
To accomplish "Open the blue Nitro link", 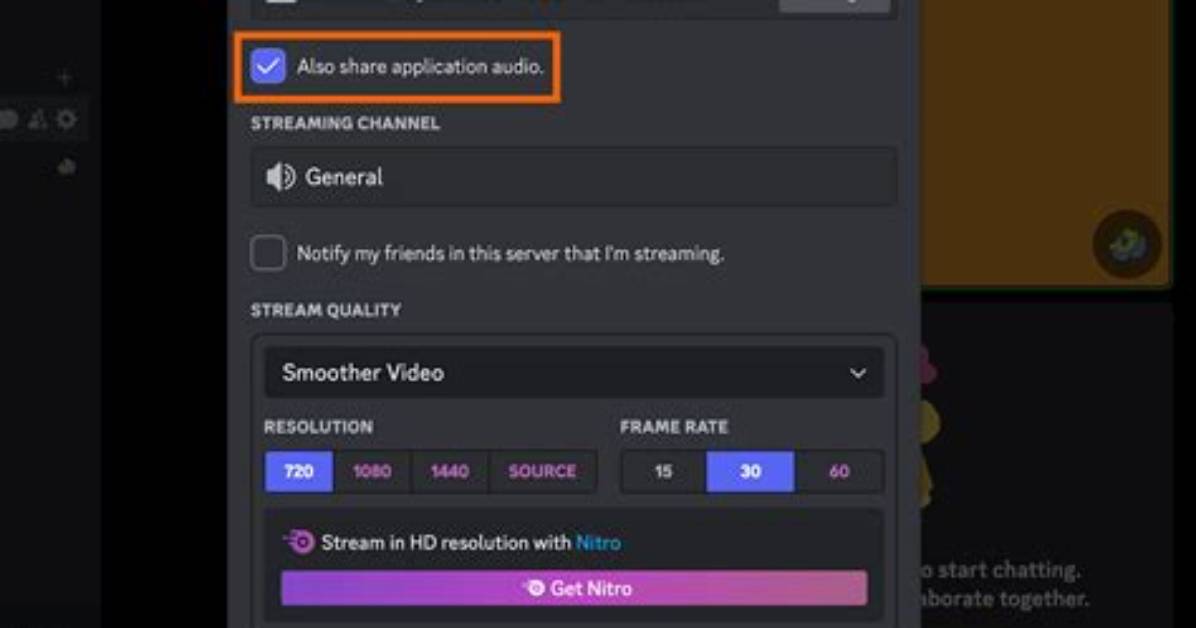I will click(x=598, y=543).
